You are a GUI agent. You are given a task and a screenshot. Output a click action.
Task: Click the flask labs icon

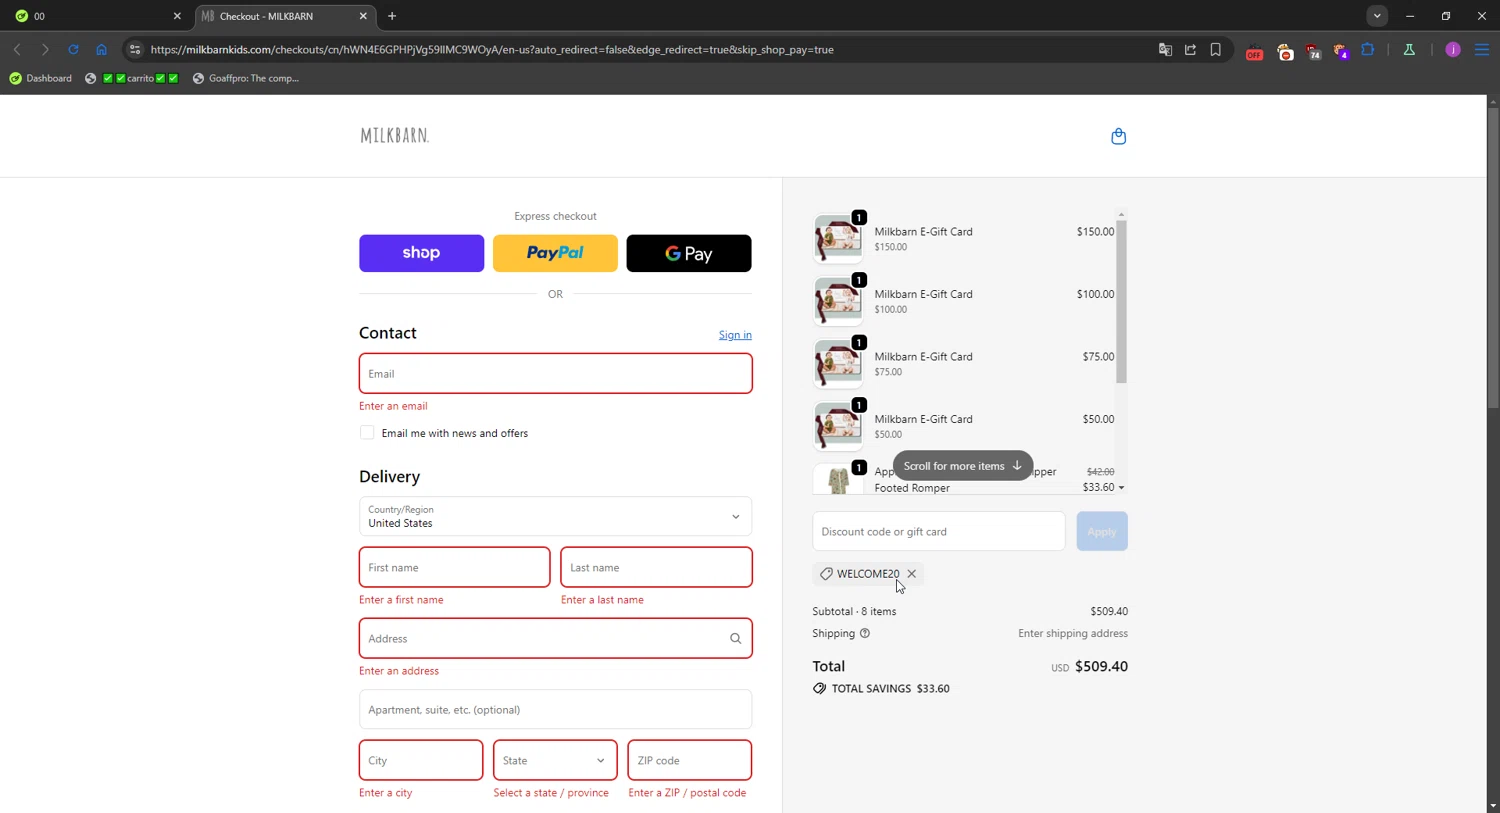click(1409, 49)
